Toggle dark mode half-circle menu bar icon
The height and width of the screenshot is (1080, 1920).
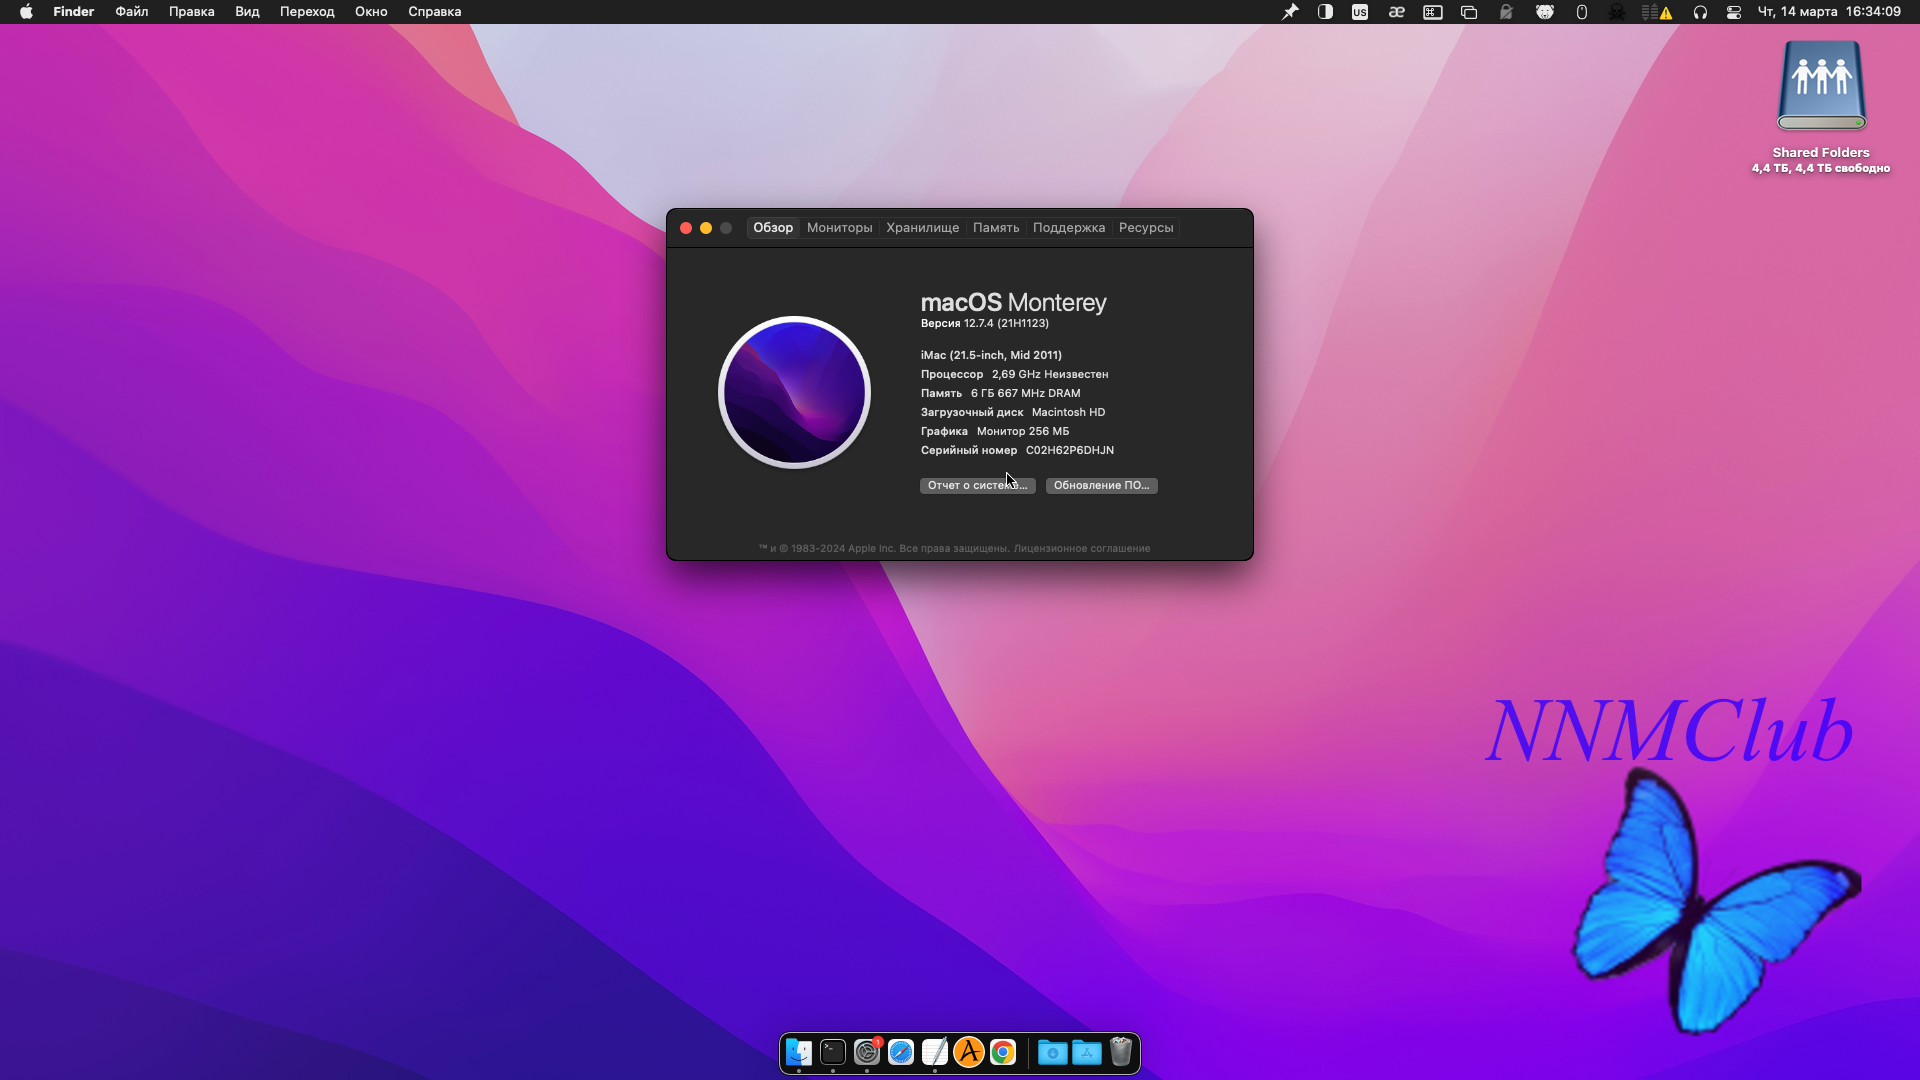tap(1325, 12)
